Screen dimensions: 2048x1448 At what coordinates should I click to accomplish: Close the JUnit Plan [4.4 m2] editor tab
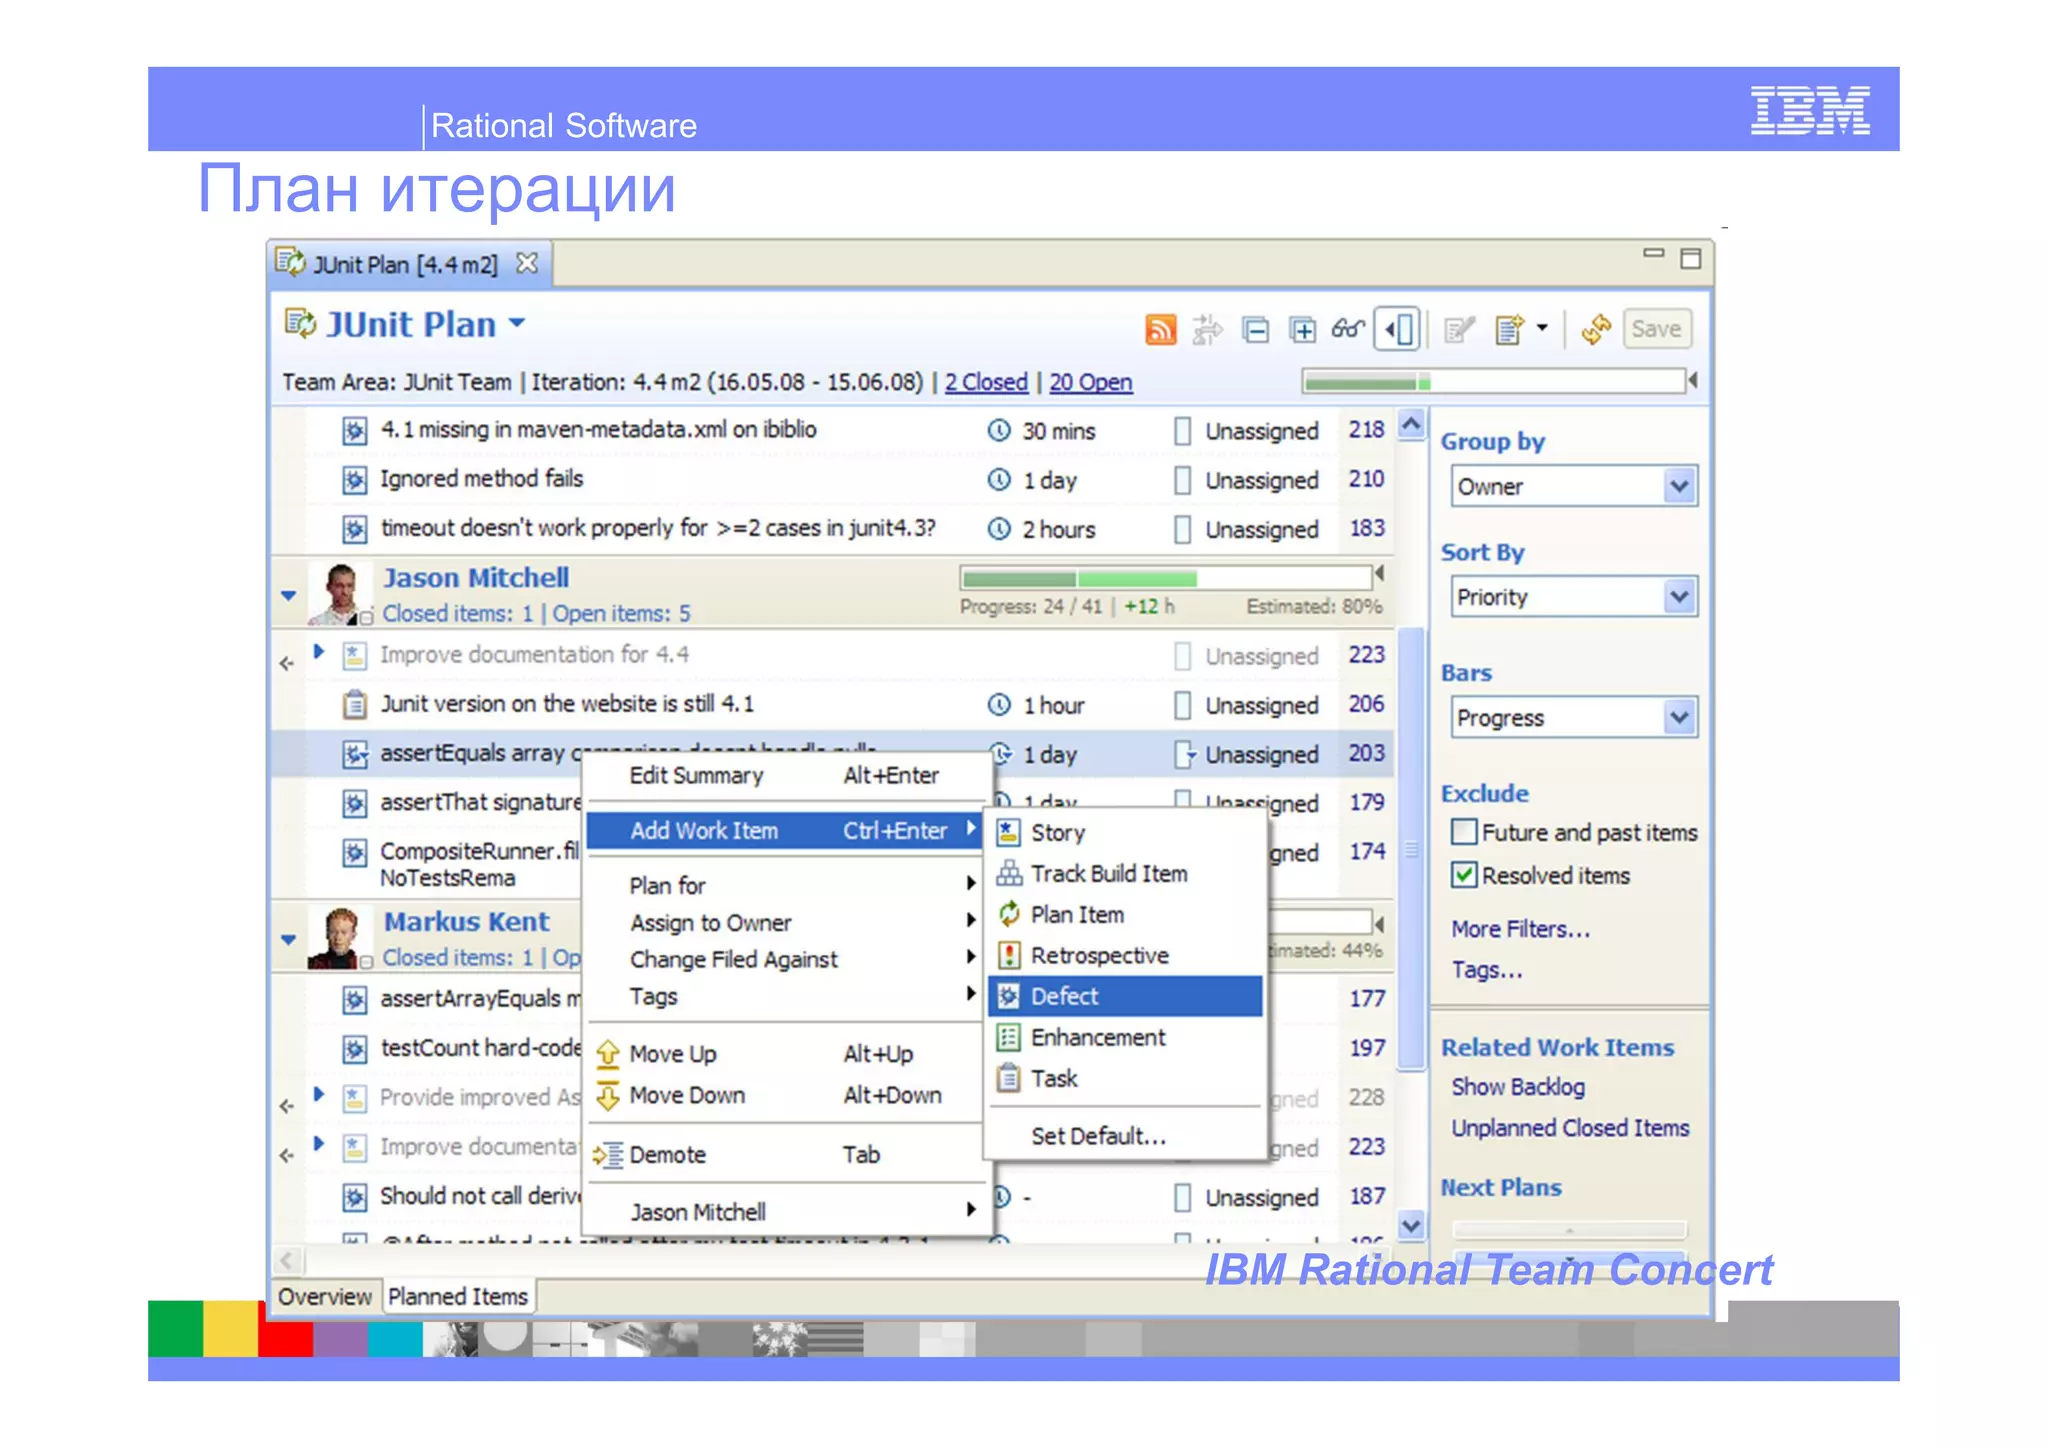[527, 263]
